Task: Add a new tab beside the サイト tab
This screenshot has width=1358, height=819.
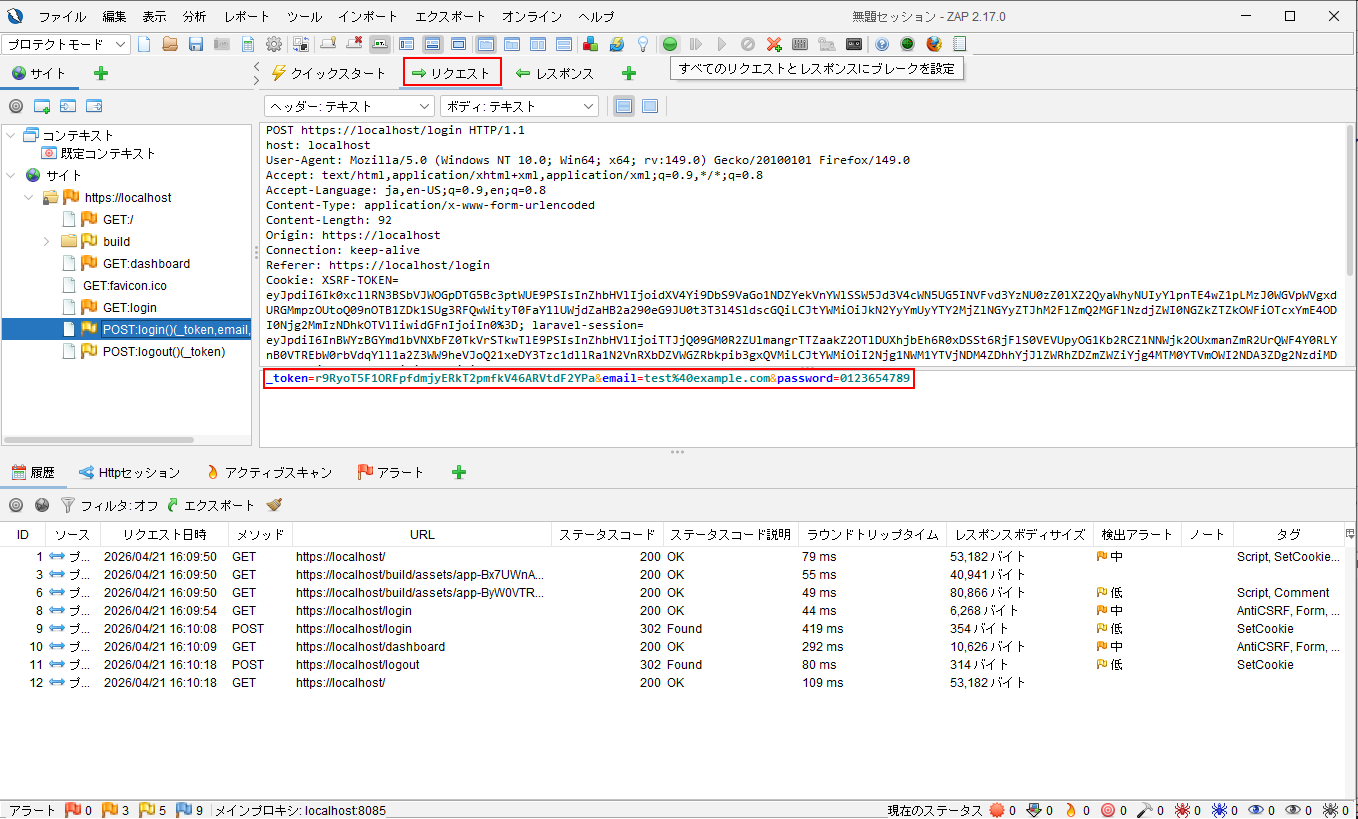Action: point(100,73)
